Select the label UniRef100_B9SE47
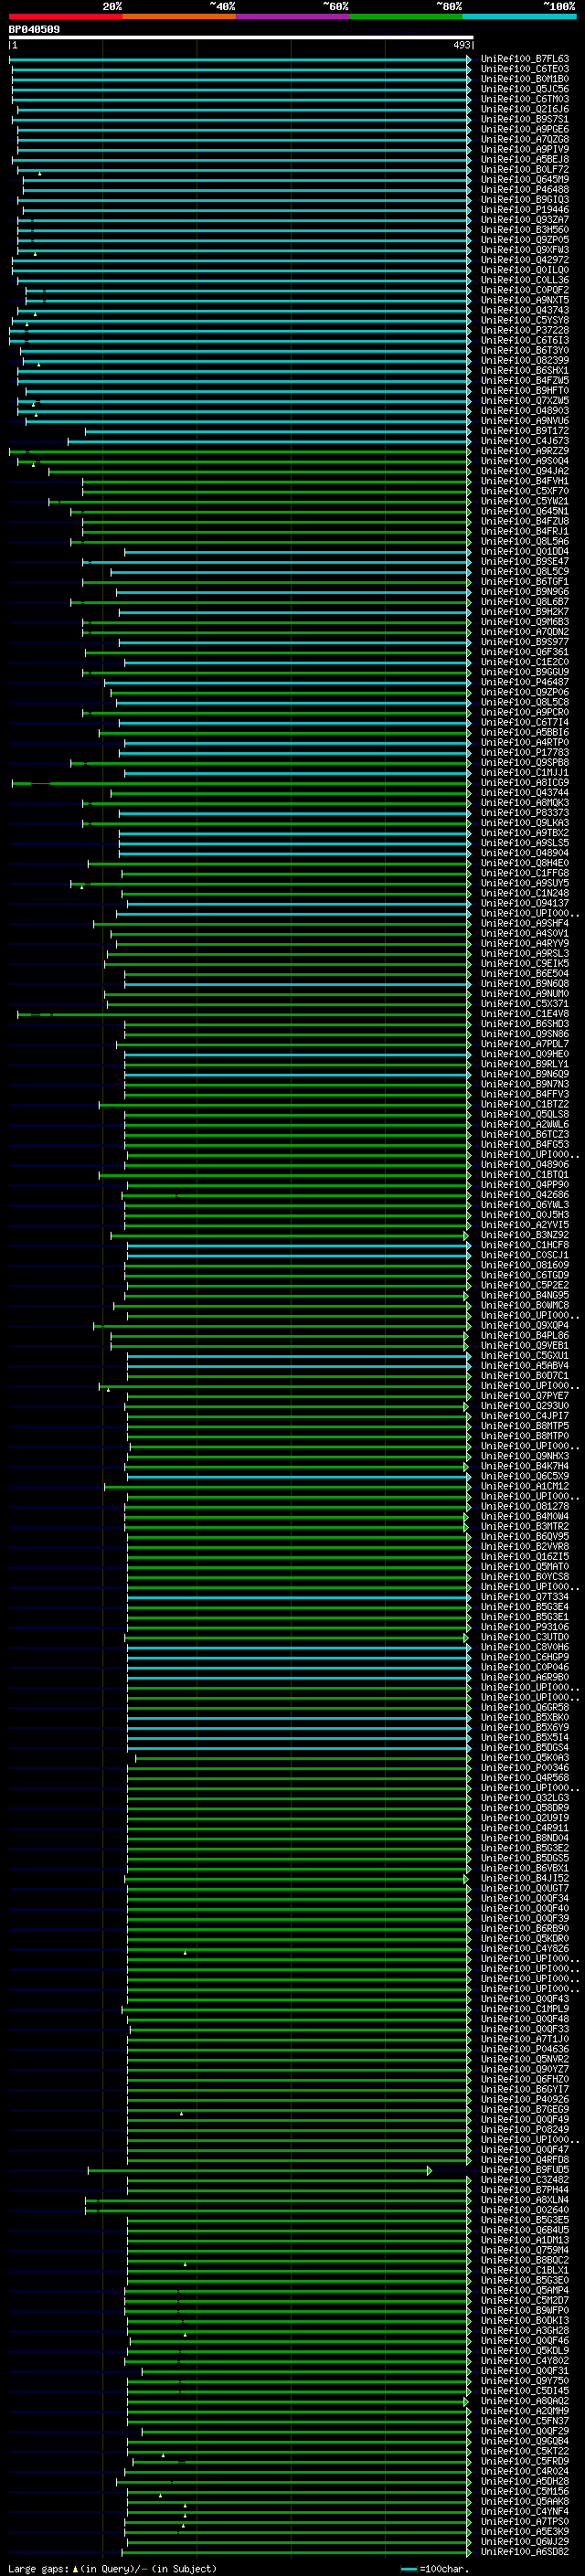This screenshot has width=585, height=2576. click(x=525, y=561)
